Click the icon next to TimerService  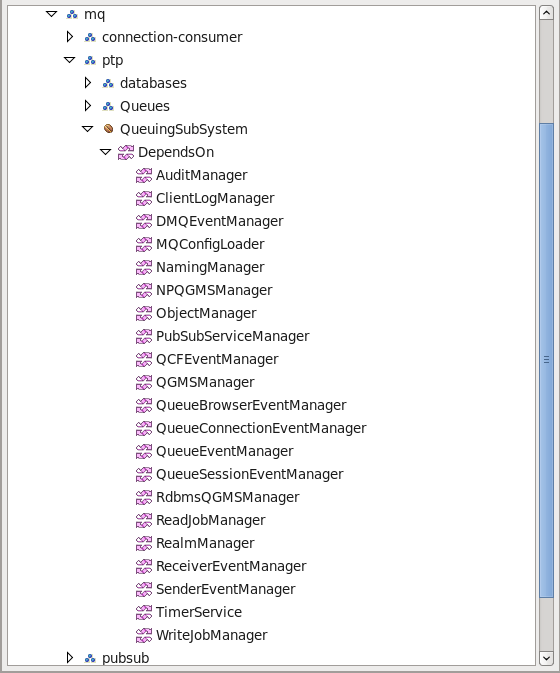point(144,612)
